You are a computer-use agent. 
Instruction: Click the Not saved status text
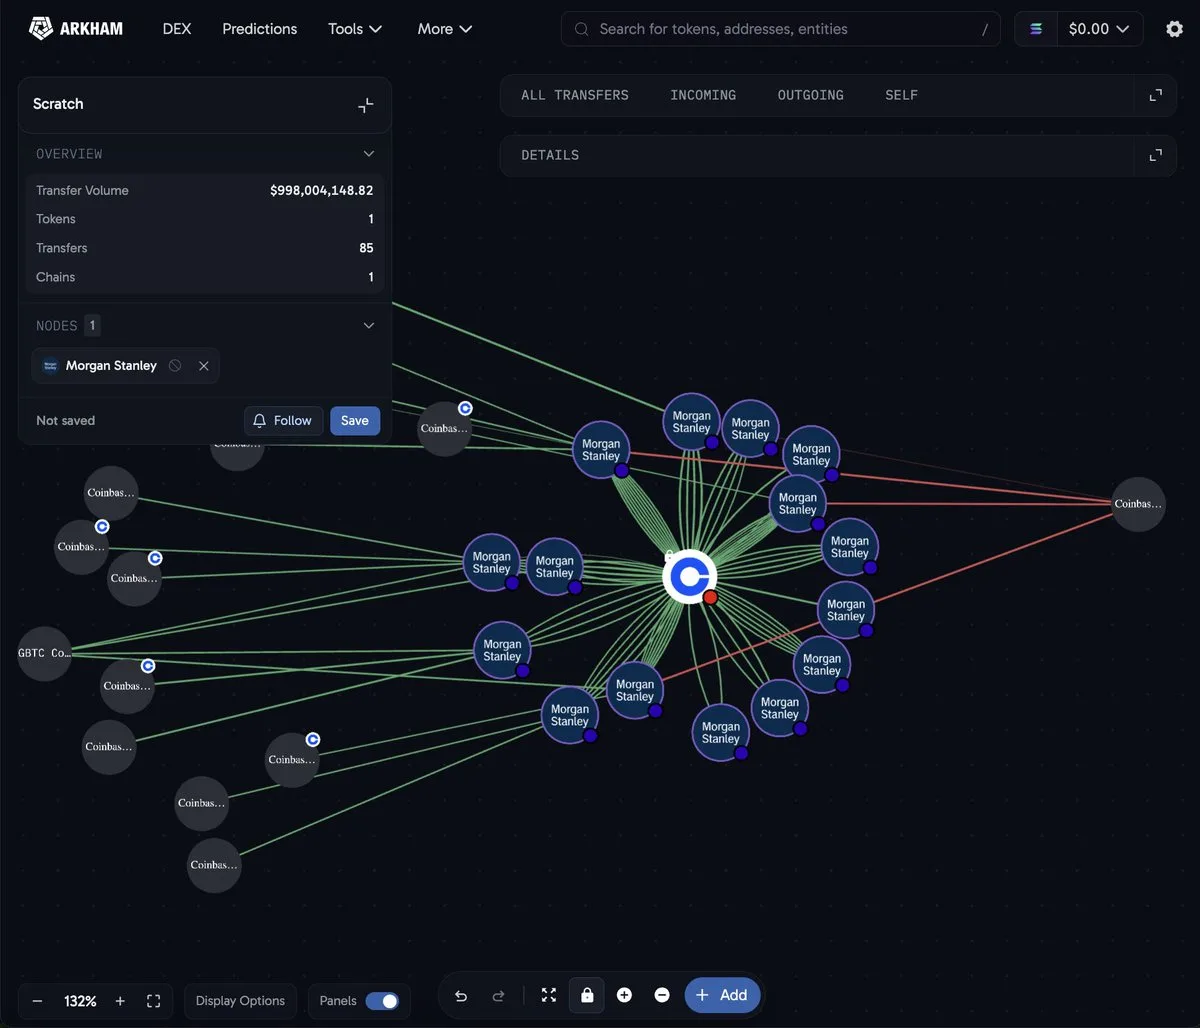[x=66, y=421]
